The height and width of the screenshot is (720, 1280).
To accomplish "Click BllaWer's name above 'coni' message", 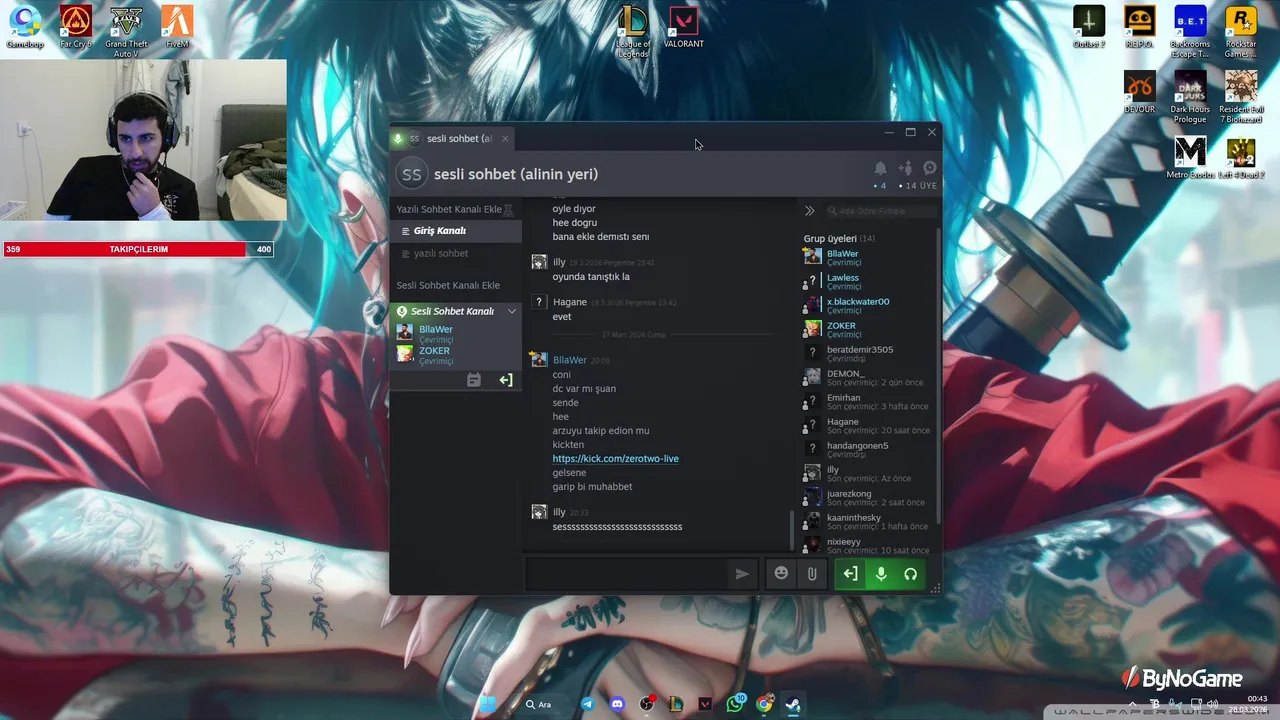I will [569, 360].
